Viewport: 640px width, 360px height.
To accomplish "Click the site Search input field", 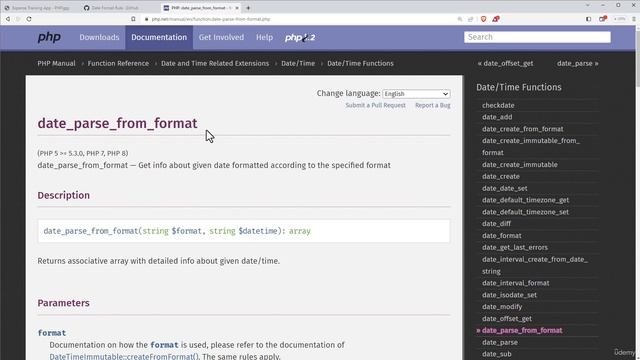I will [x=537, y=37].
